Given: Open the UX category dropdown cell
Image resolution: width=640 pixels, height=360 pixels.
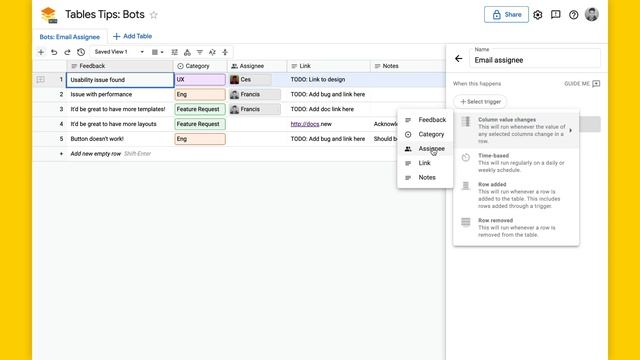Looking at the screenshot, I should [x=200, y=80].
